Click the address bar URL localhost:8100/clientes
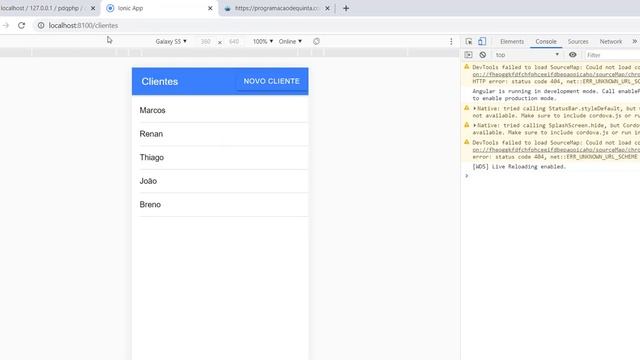Screen dimensions: 640x360 pyautogui.click(x=83, y=25)
